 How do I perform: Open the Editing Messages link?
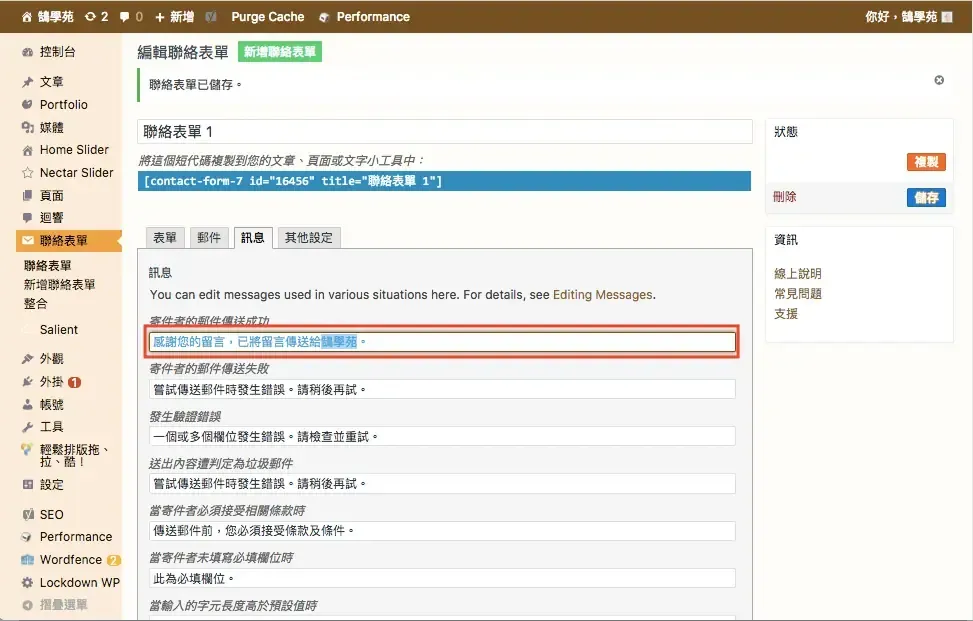[603, 295]
